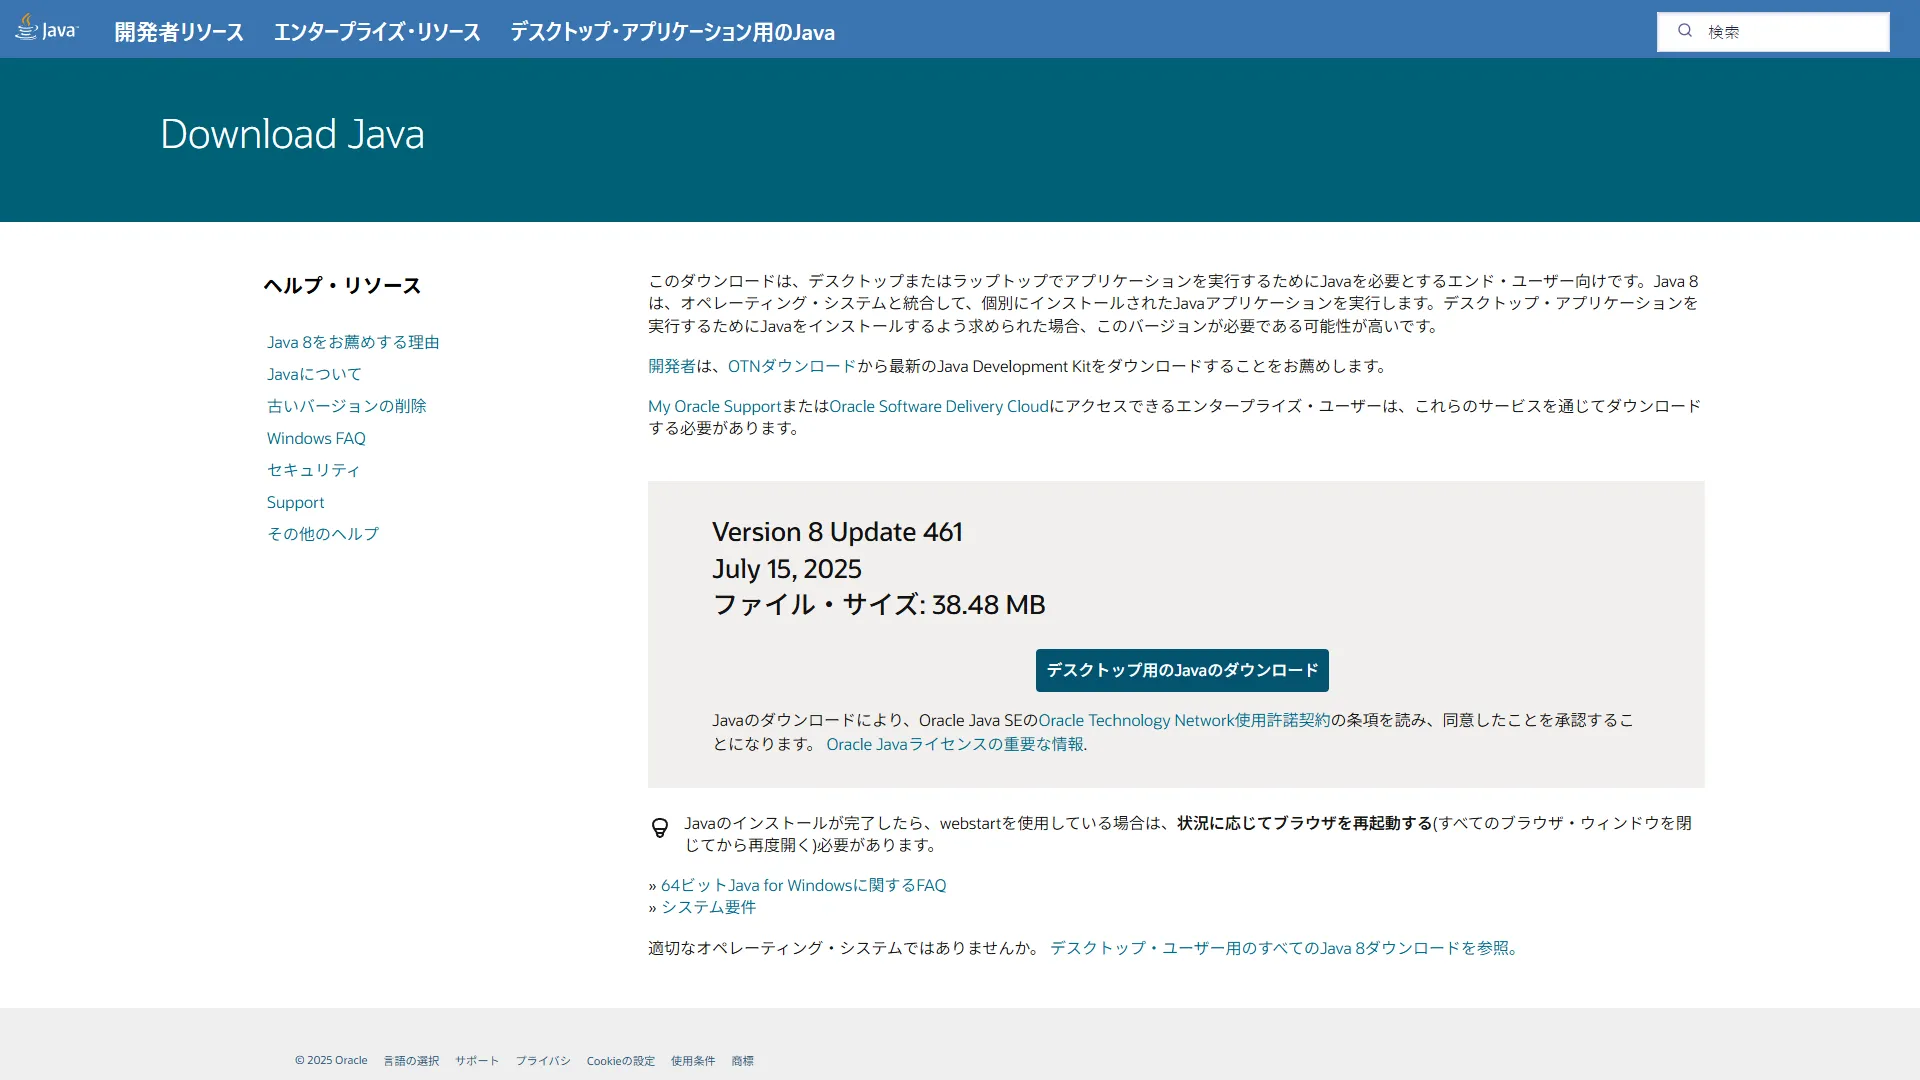Open Cookieの設定 in the footer
Viewport: 1920px width, 1080px height.
[x=620, y=1060]
